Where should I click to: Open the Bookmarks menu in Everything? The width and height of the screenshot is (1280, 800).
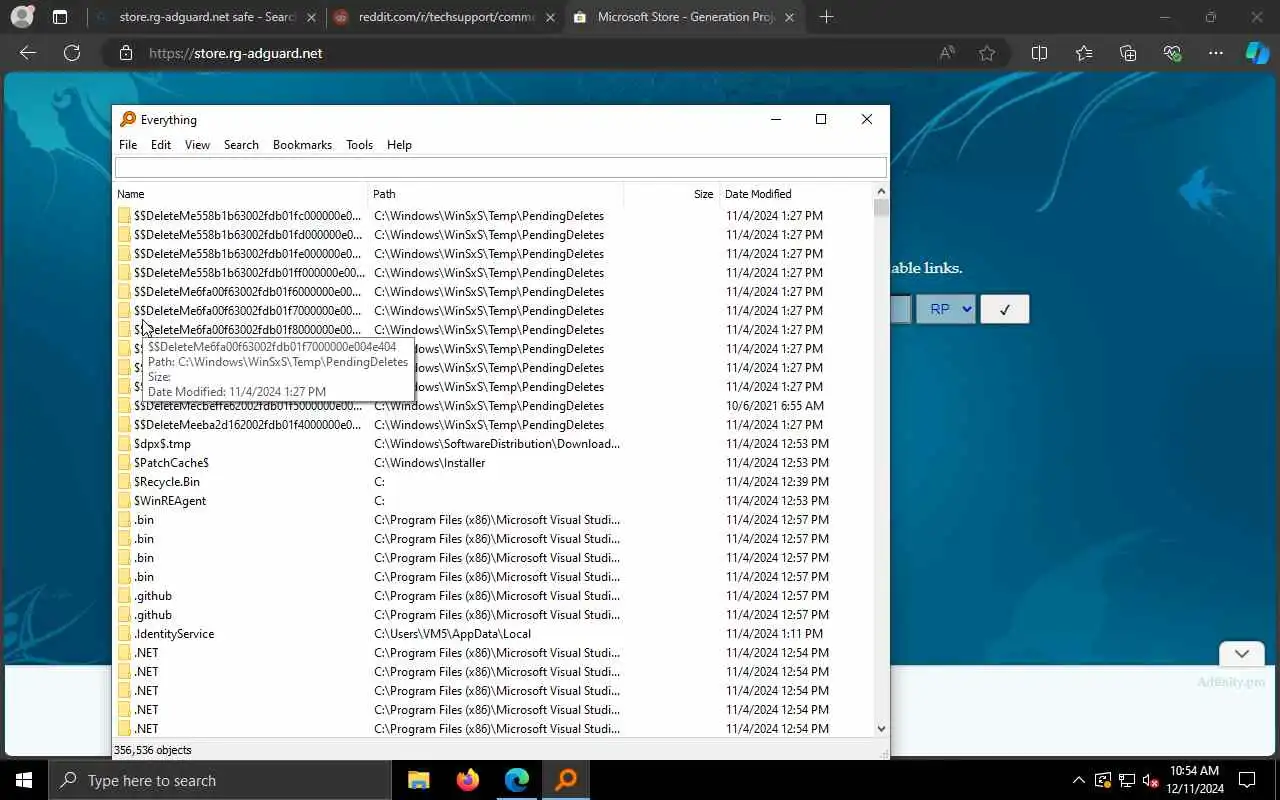pos(302,145)
